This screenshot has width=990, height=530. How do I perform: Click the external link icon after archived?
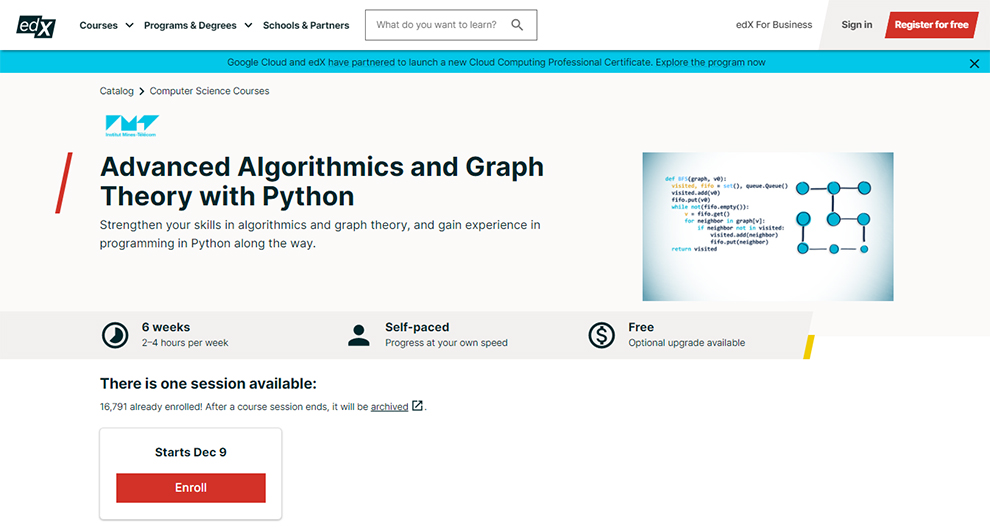point(417,406)
